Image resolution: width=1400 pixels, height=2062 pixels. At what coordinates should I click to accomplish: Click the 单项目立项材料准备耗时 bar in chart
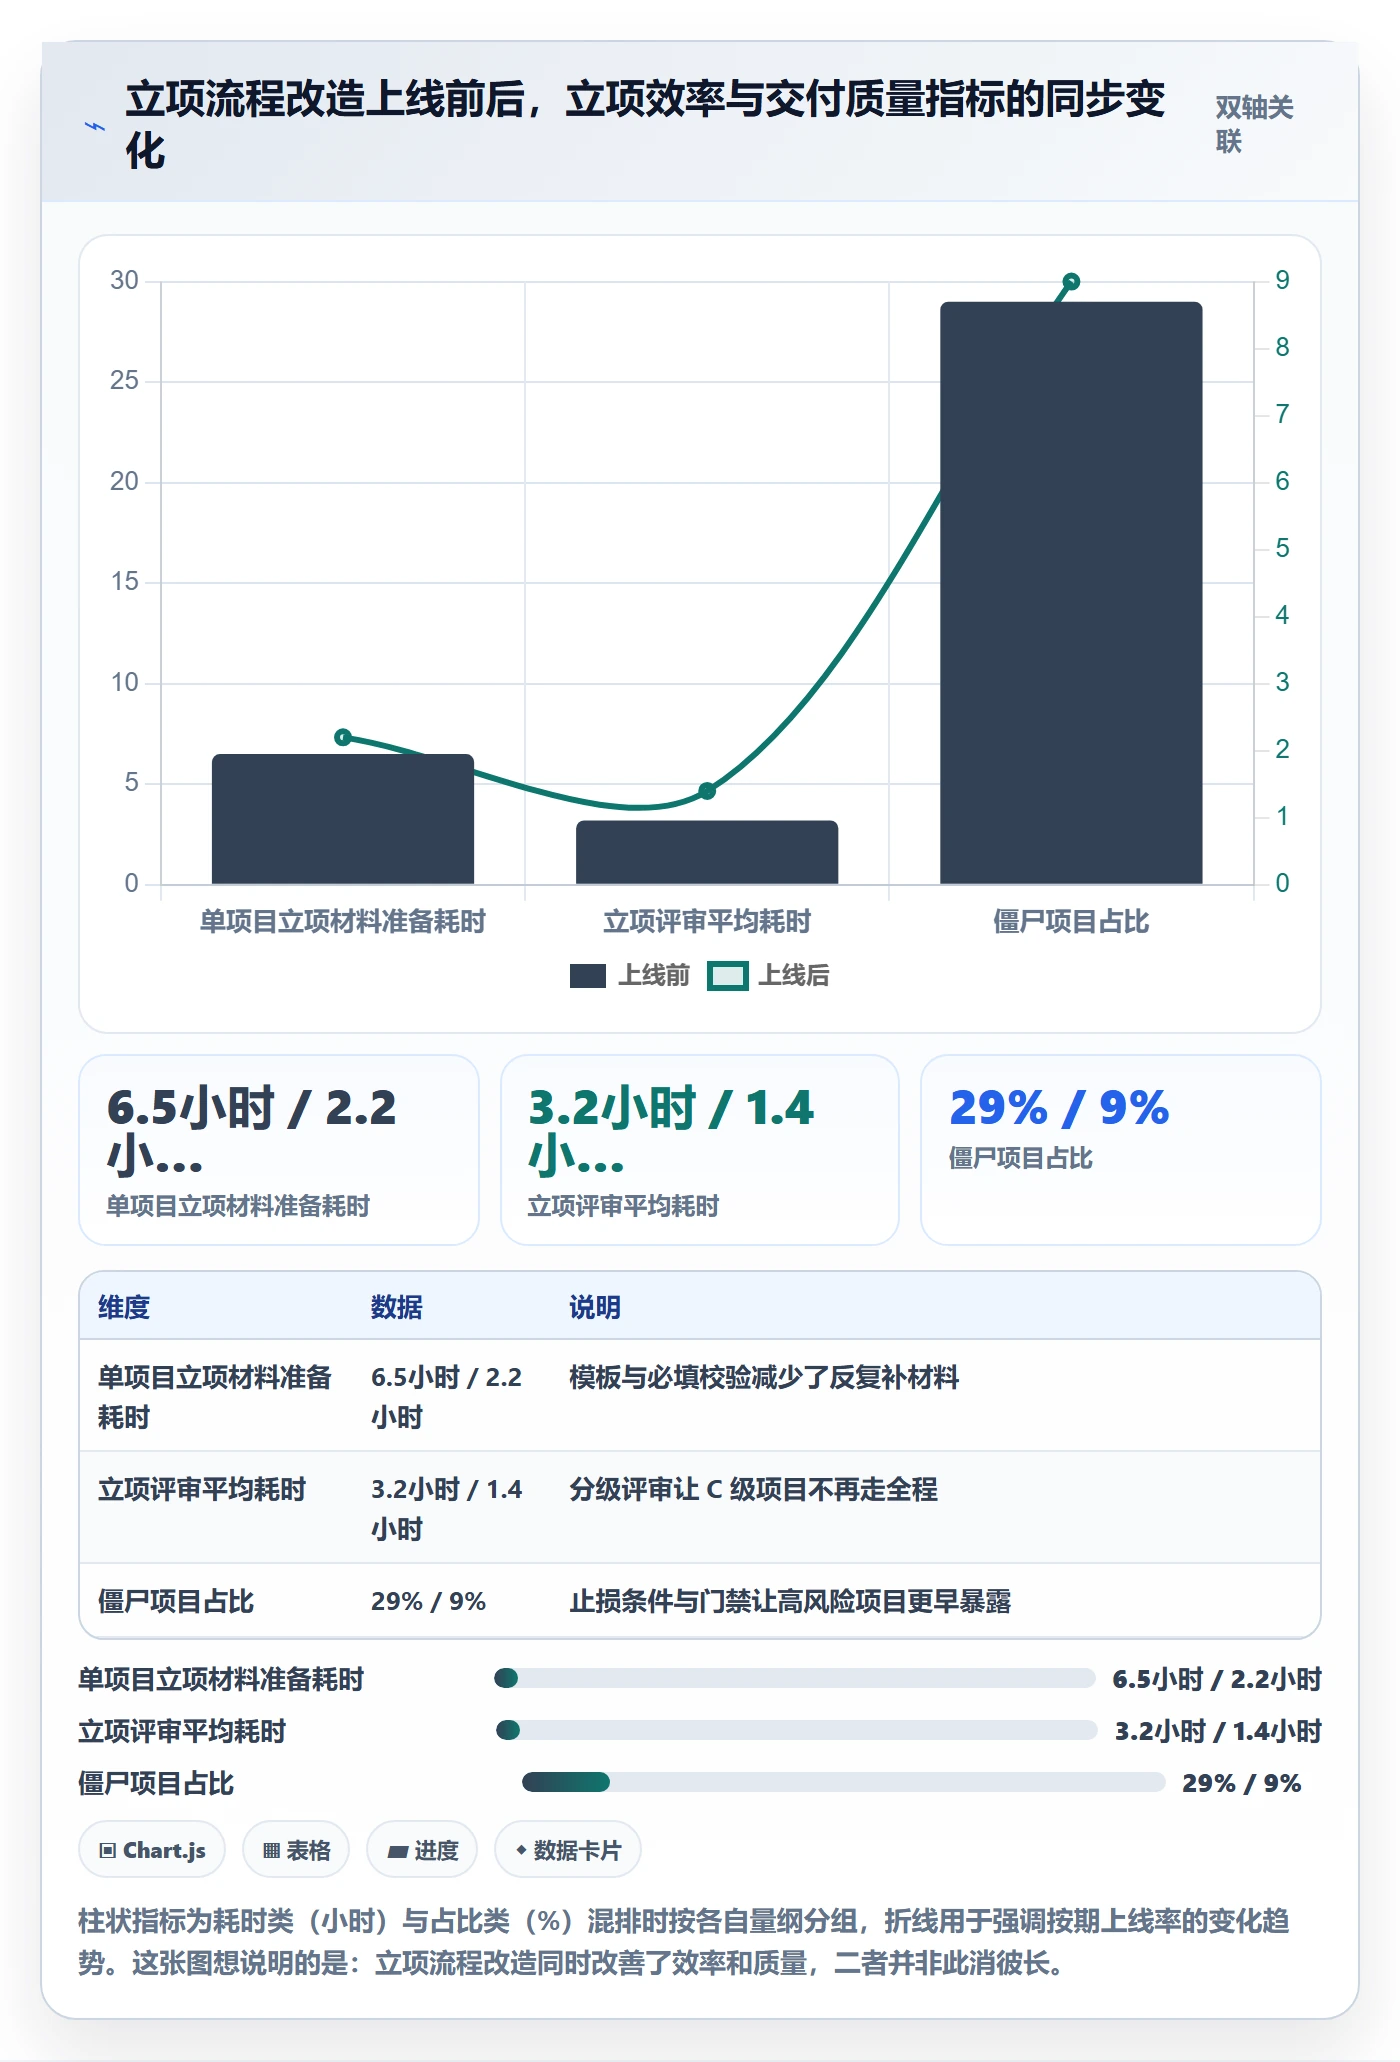click(343, 819)
